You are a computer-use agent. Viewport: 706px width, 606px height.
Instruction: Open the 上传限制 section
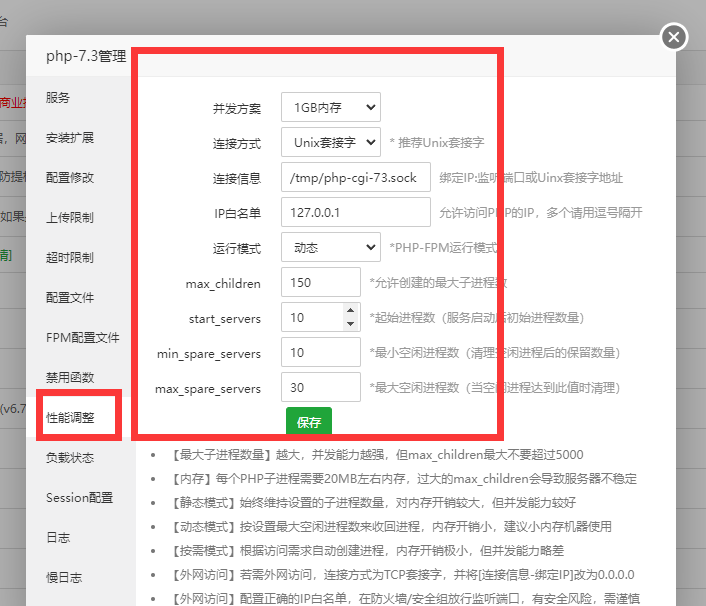pos(70,218)
